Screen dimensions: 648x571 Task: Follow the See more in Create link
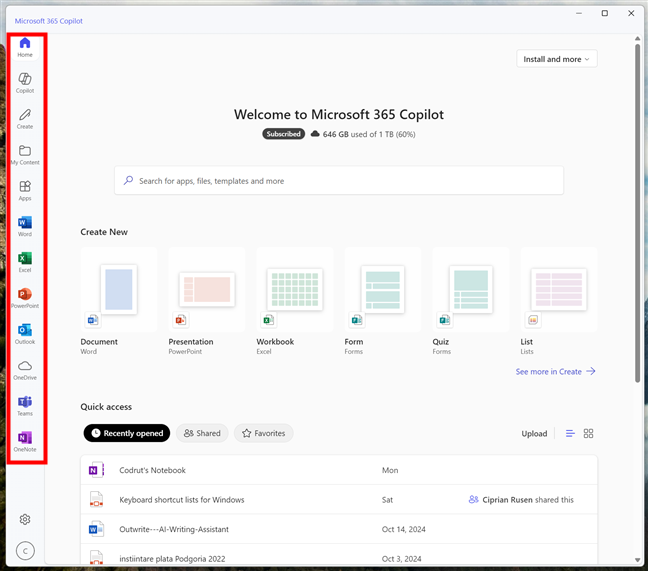555,371
